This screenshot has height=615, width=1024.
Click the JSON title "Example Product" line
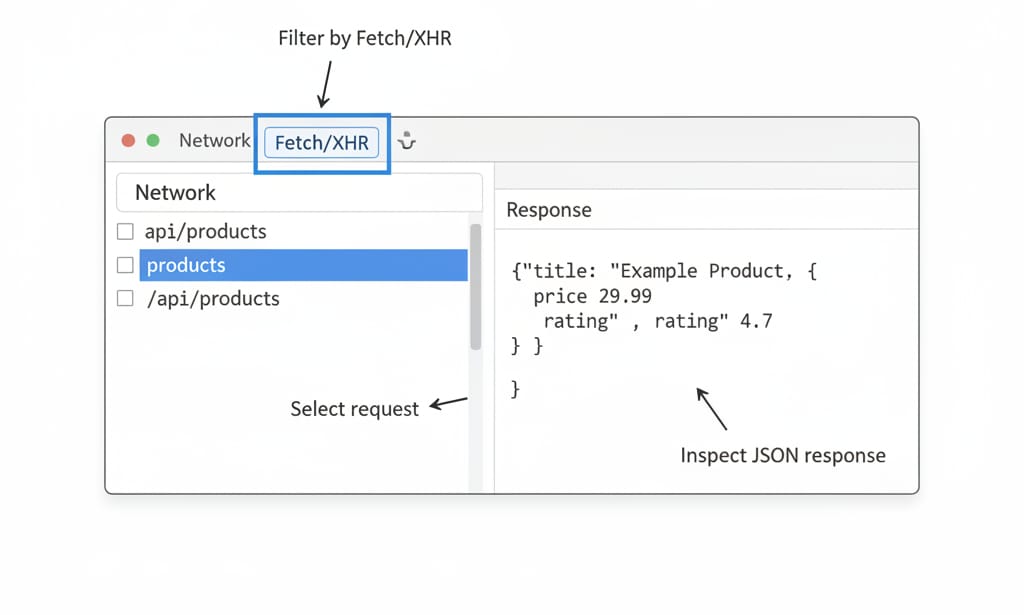pos(664,271)
